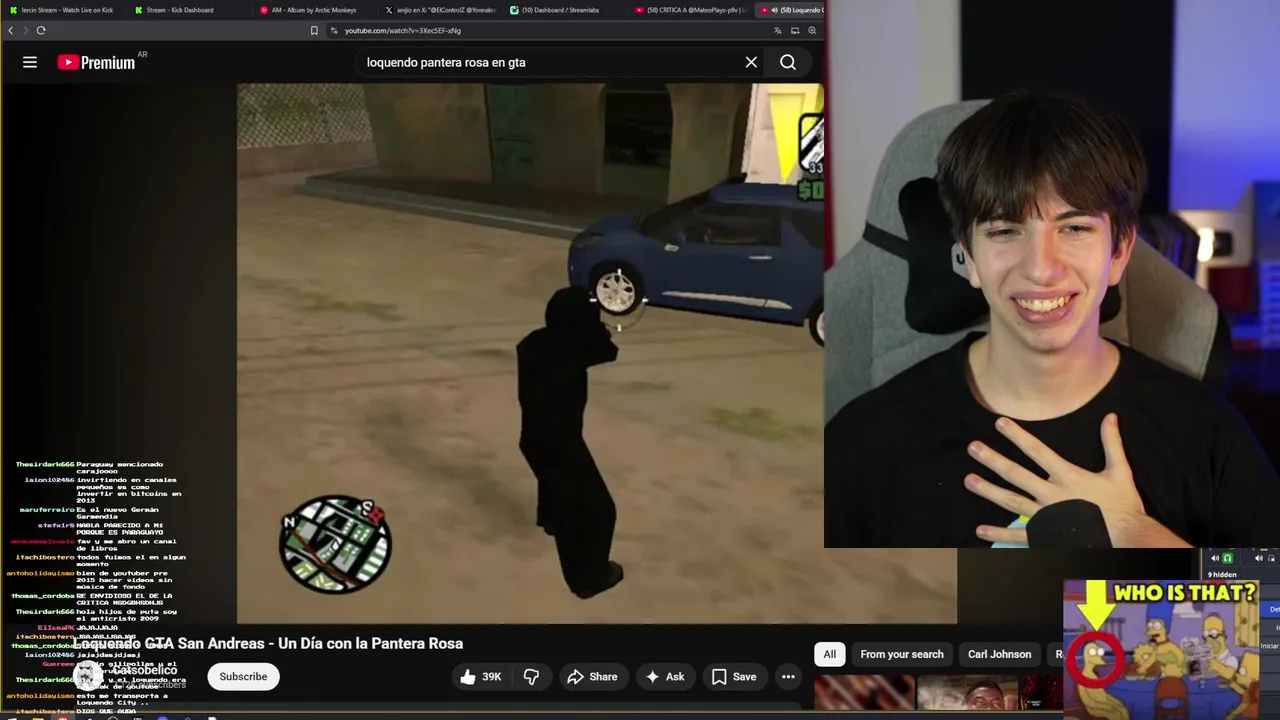This screenshot has width=1280, height=720.
Task: Like the video with 39K likes
Action: point(481,677)
